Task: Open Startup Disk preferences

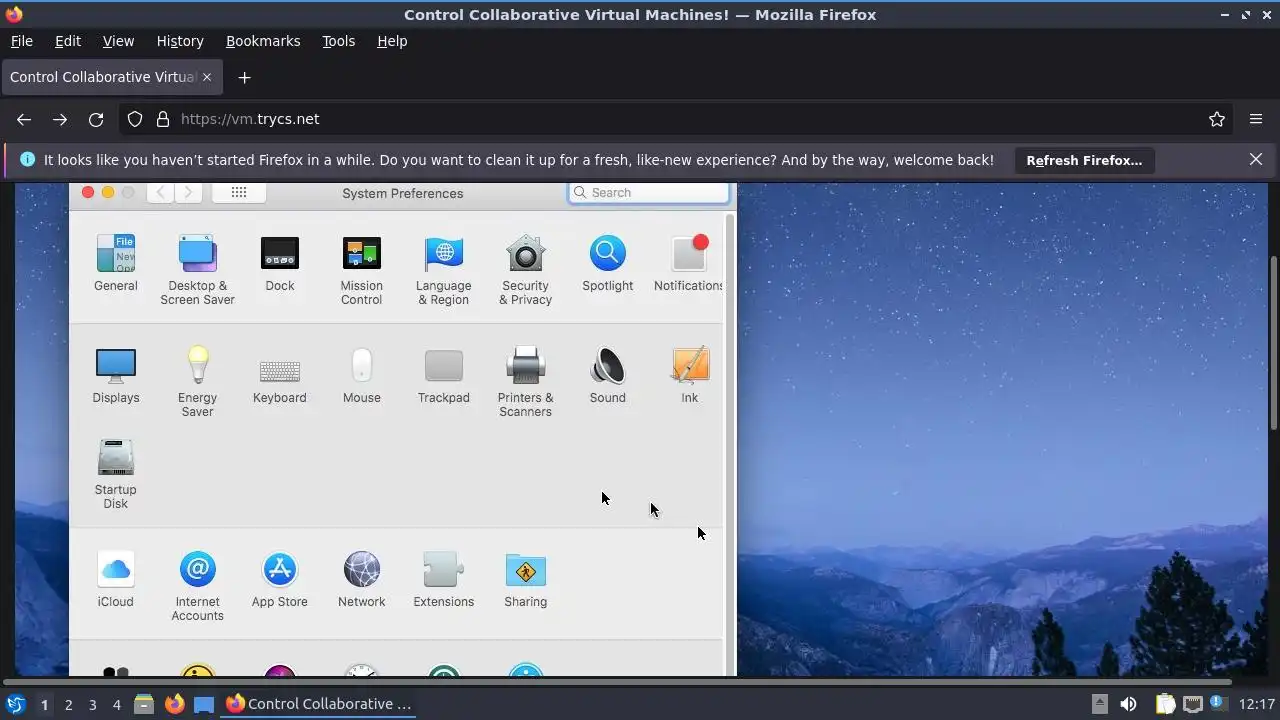Action: click(116, 474)
